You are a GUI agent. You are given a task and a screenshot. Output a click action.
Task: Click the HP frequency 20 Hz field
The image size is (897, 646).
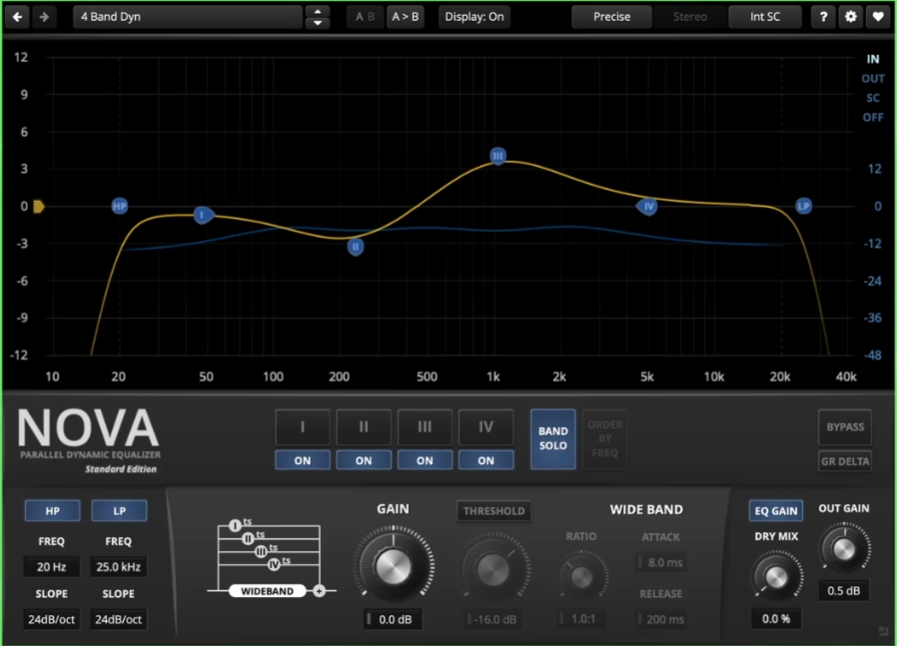51,566
